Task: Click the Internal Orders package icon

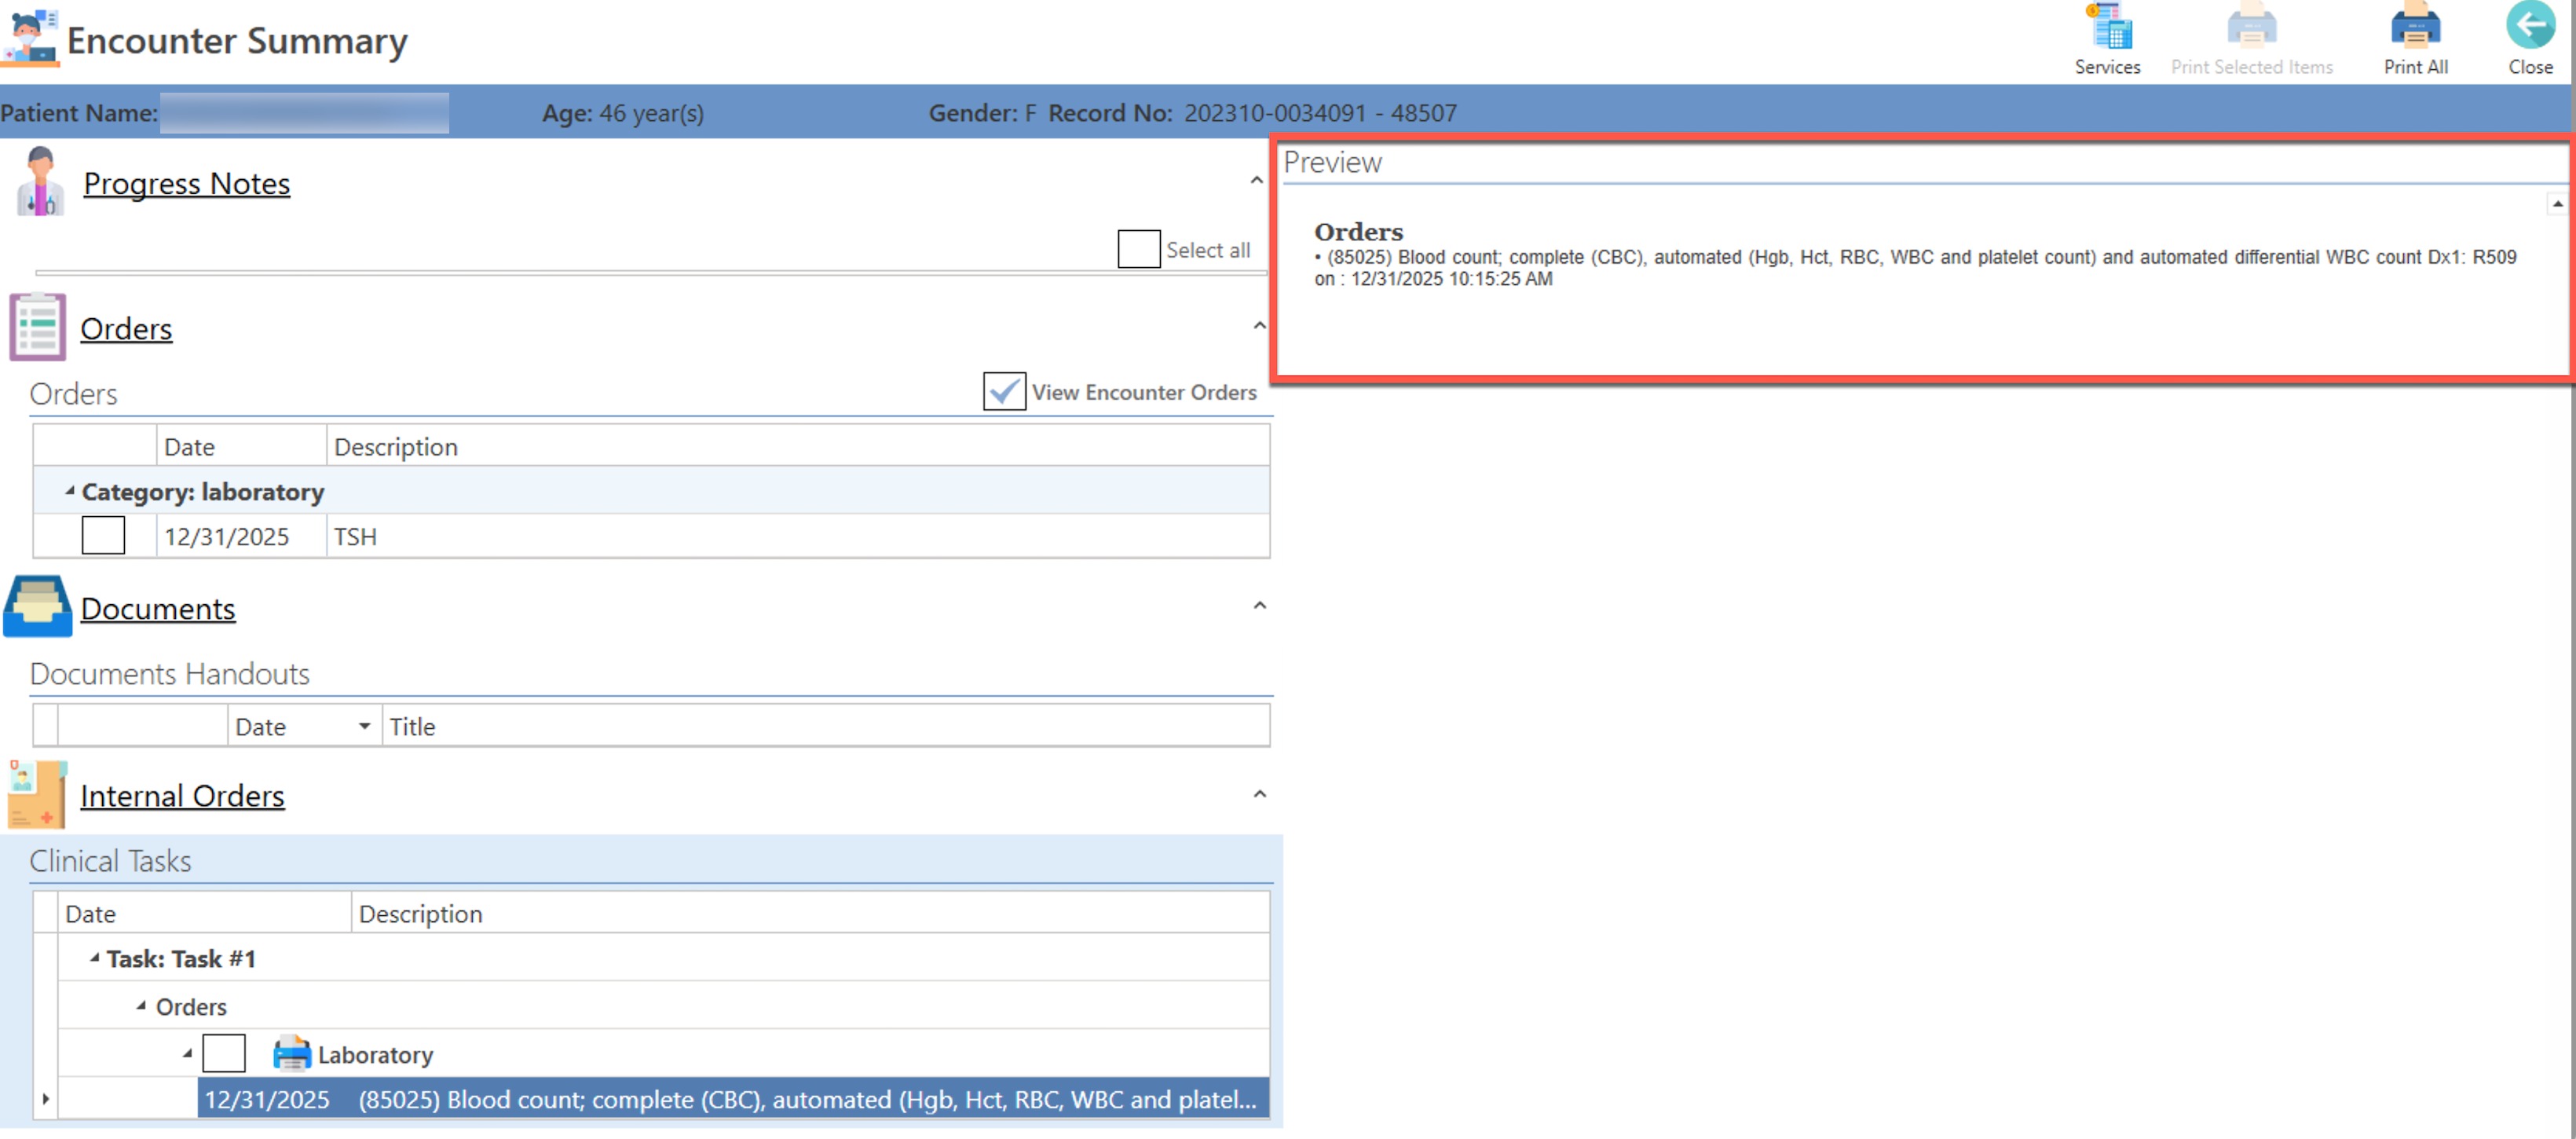Action: pyautogui.click(x=38, y=795)
